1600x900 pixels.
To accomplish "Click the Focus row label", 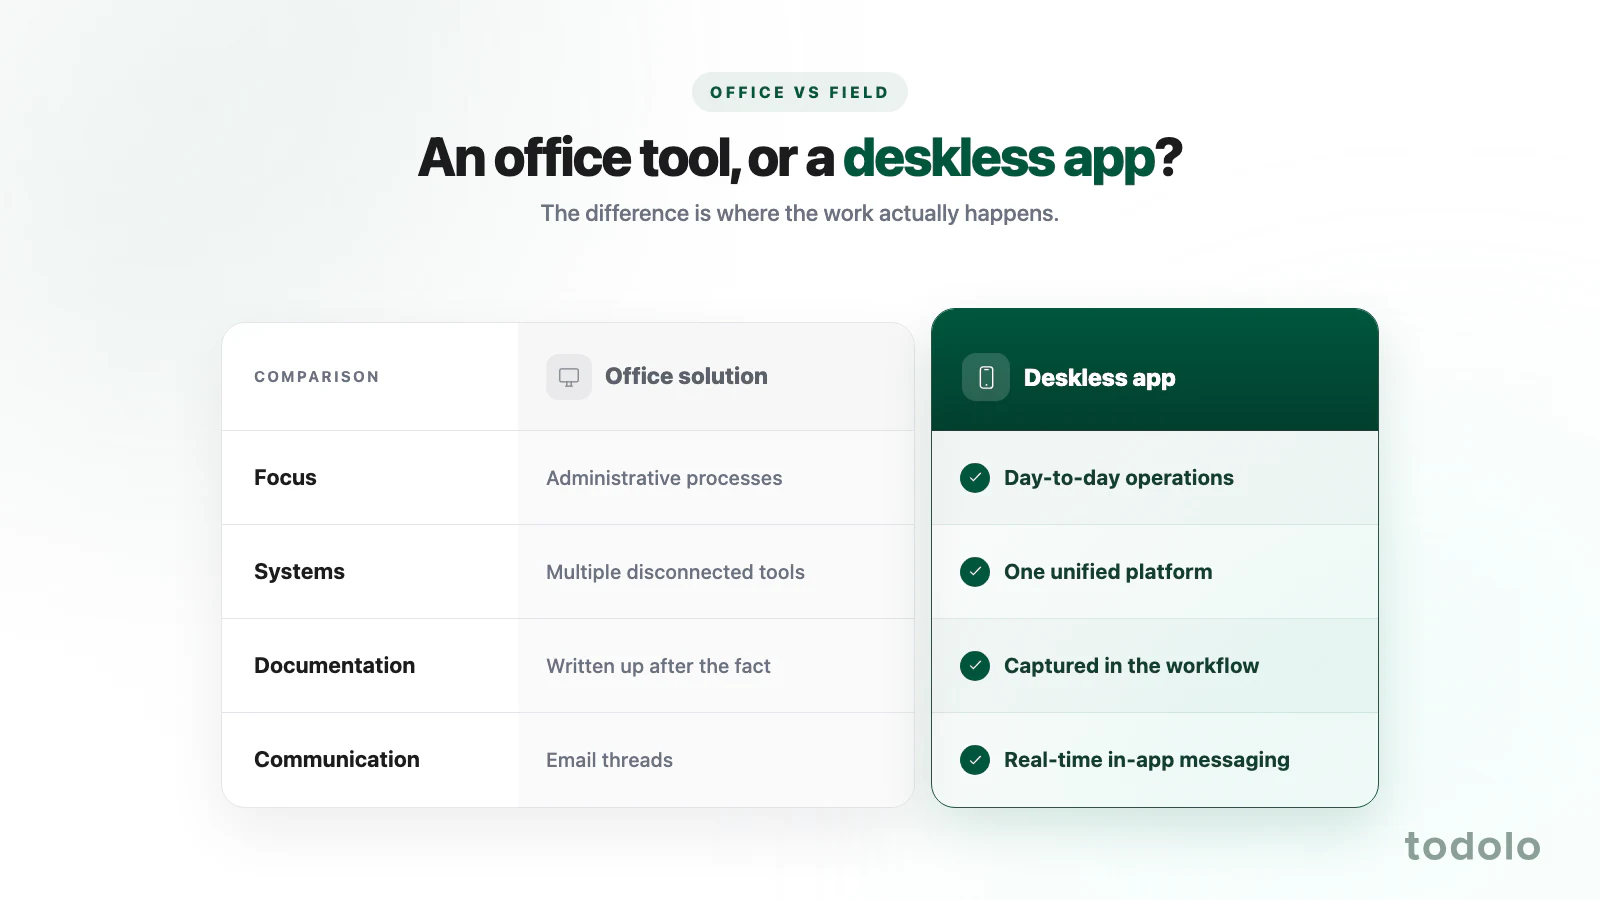I will [285, 478].
